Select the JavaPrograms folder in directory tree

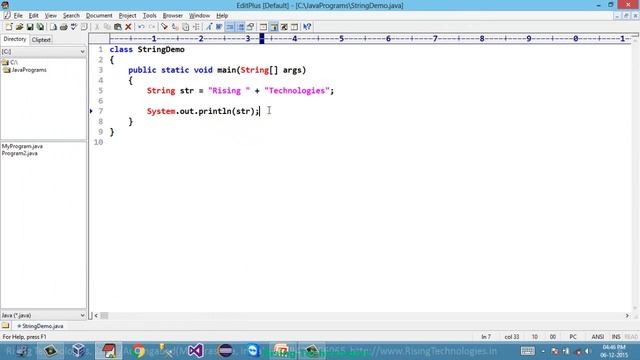point(25,70)
